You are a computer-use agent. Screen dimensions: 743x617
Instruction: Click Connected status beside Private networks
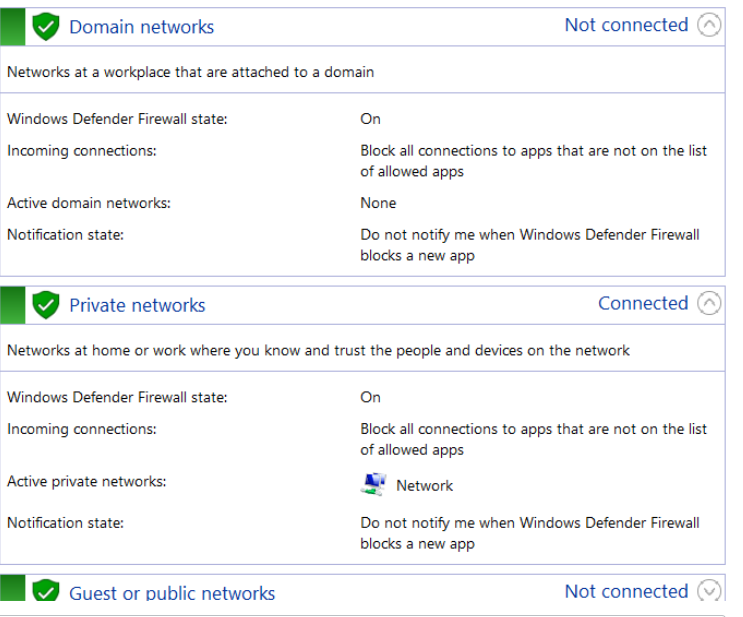tap(643, 303)
